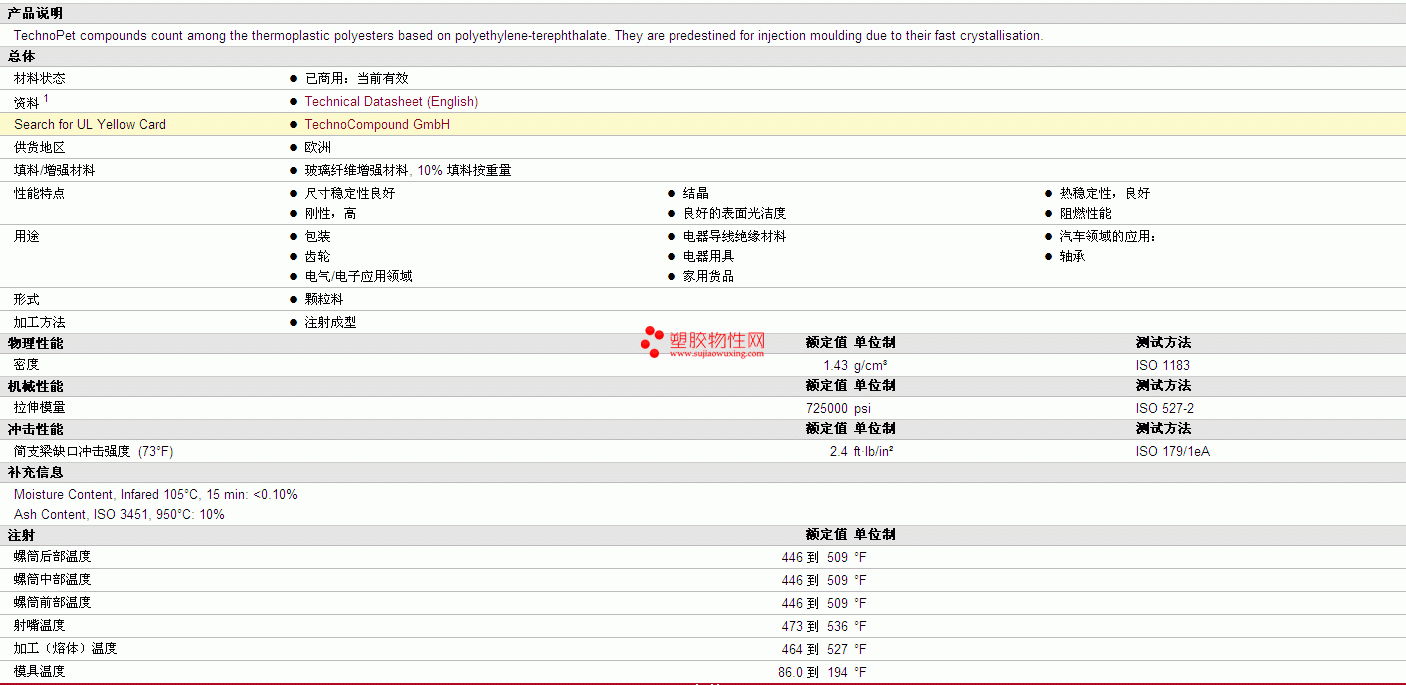Click the 供货地区 row label
Screen dimensions: 1406x685
[40, 147]
